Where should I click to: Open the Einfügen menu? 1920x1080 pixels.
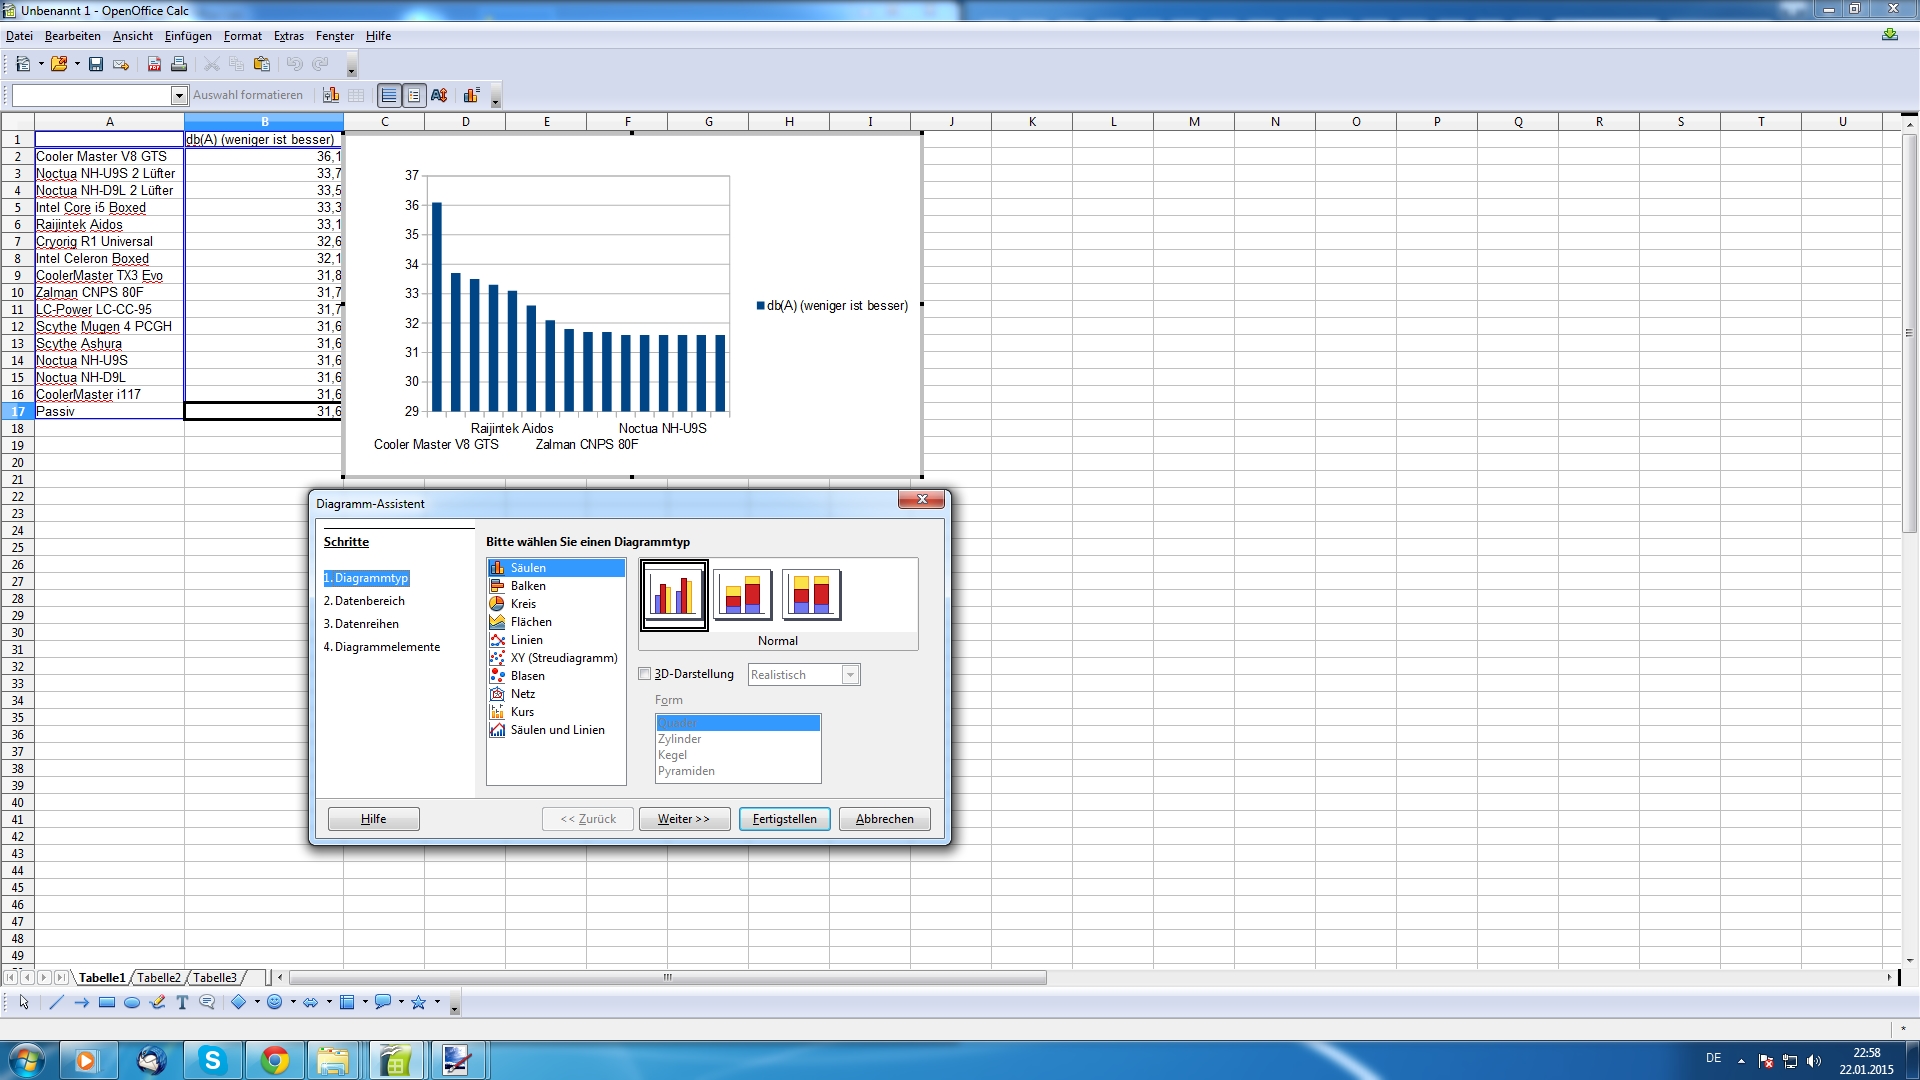(x=188, y=36)
